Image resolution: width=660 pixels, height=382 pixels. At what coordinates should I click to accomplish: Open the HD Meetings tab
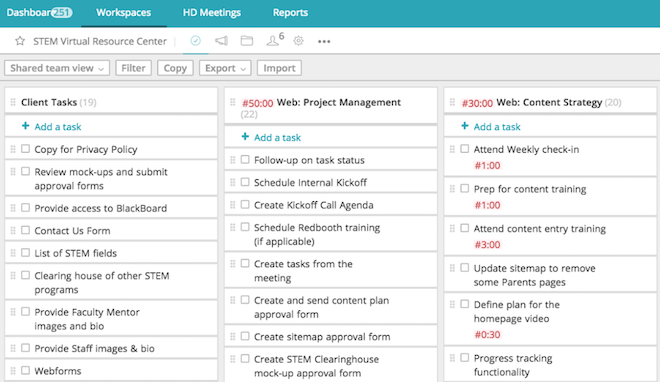click(x=212, y=13)
